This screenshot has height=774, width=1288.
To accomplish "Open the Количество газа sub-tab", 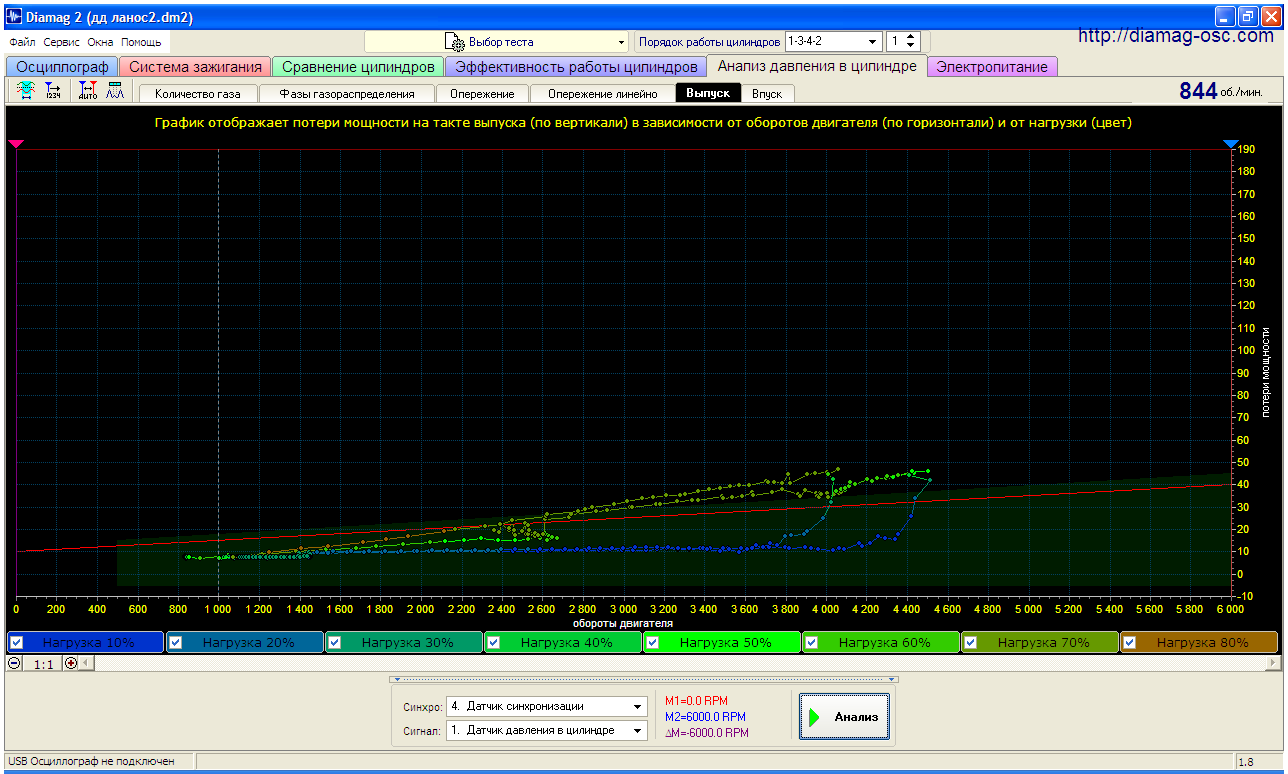I will click(197, 93).
